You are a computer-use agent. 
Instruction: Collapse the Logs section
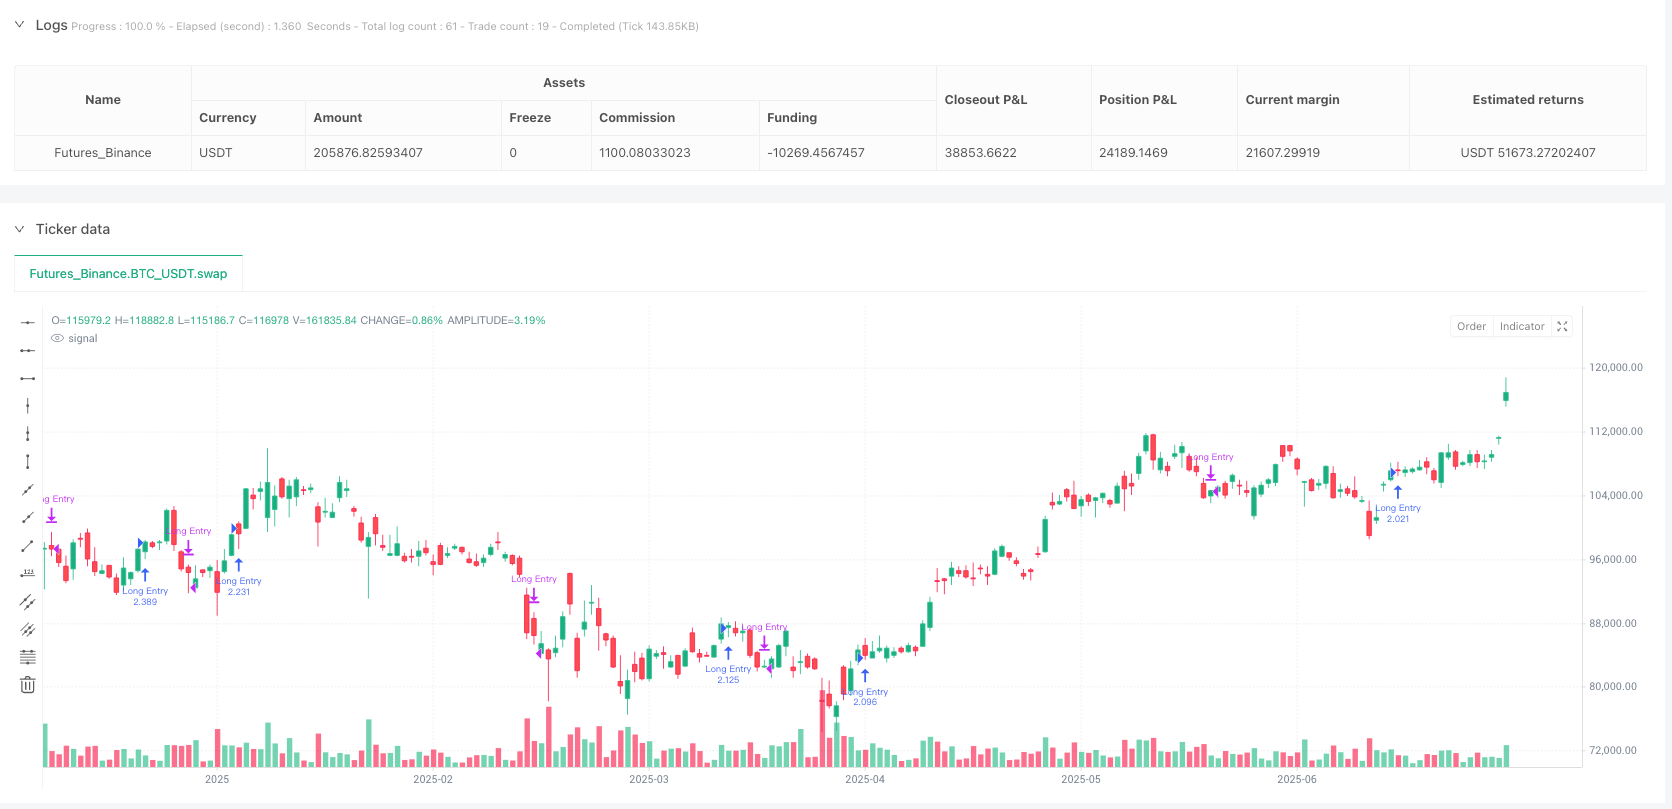click(20, 25)
